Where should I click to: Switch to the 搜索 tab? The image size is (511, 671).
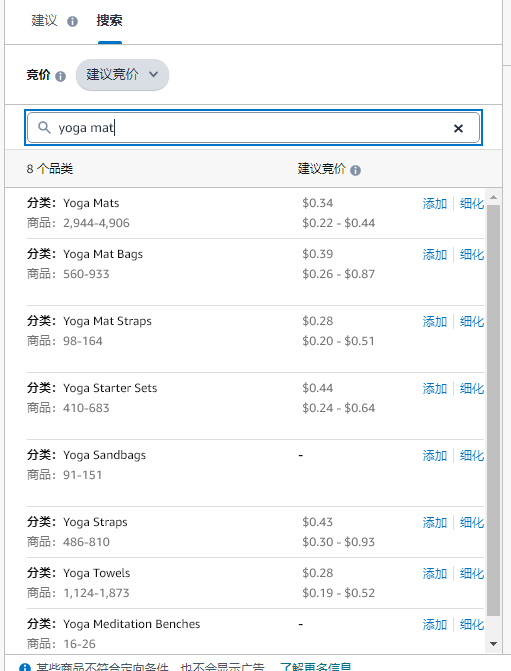pos(110,20)
